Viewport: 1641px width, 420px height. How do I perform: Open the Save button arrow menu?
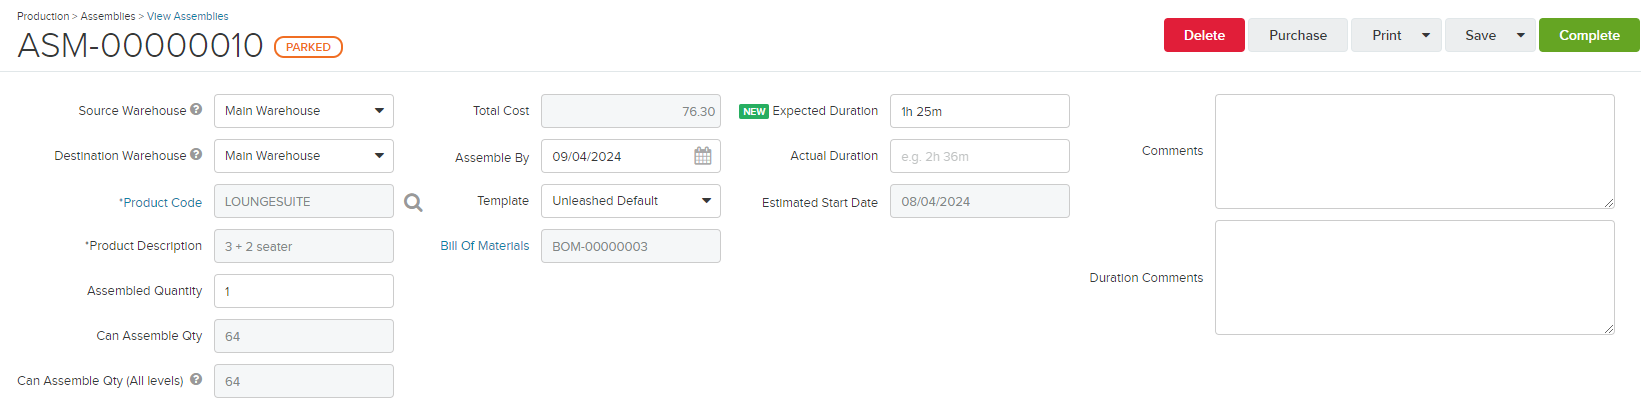point(1521,35)
